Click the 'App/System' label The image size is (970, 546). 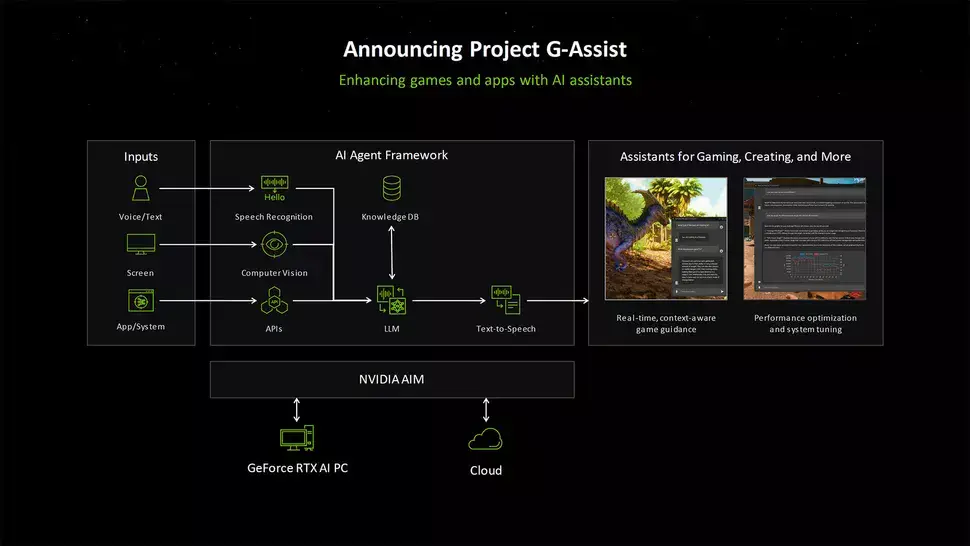[140, 326]
